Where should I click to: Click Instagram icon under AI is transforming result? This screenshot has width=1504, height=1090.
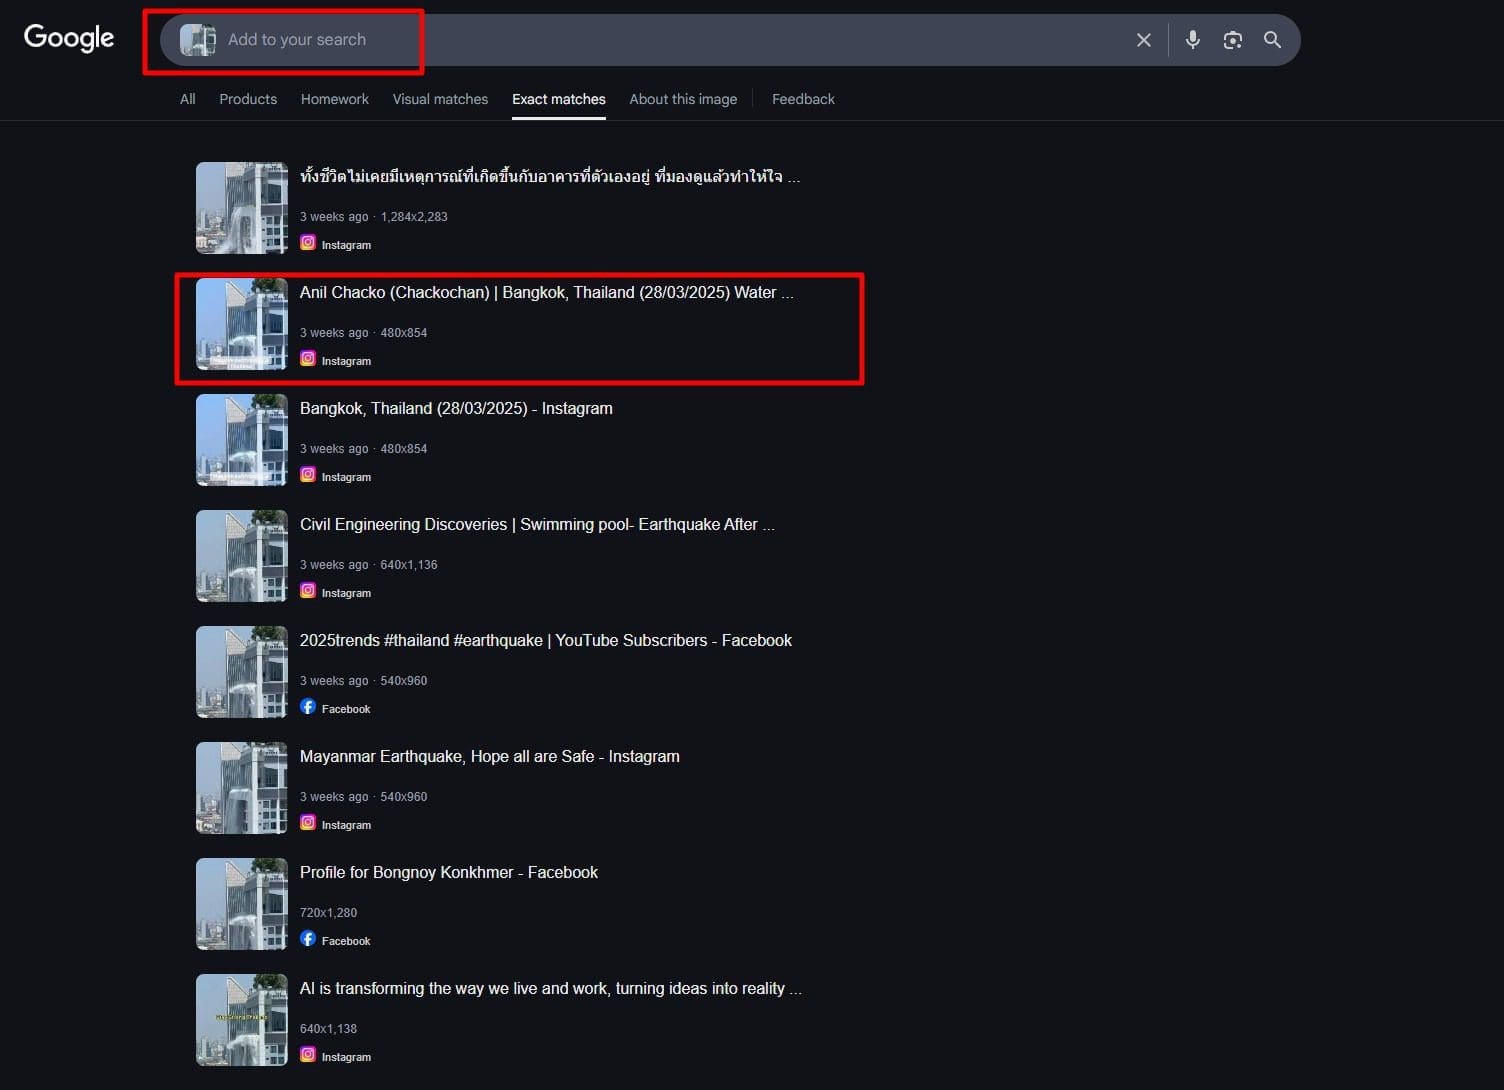click(308, 1055)
